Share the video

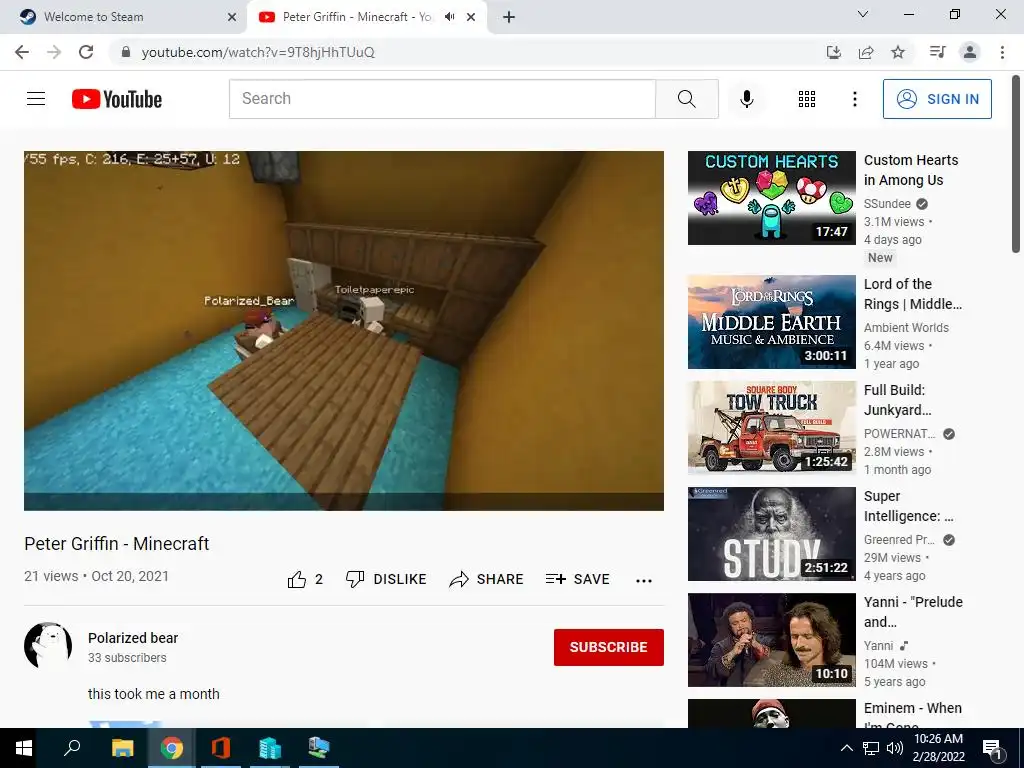(x=486, y=579)
